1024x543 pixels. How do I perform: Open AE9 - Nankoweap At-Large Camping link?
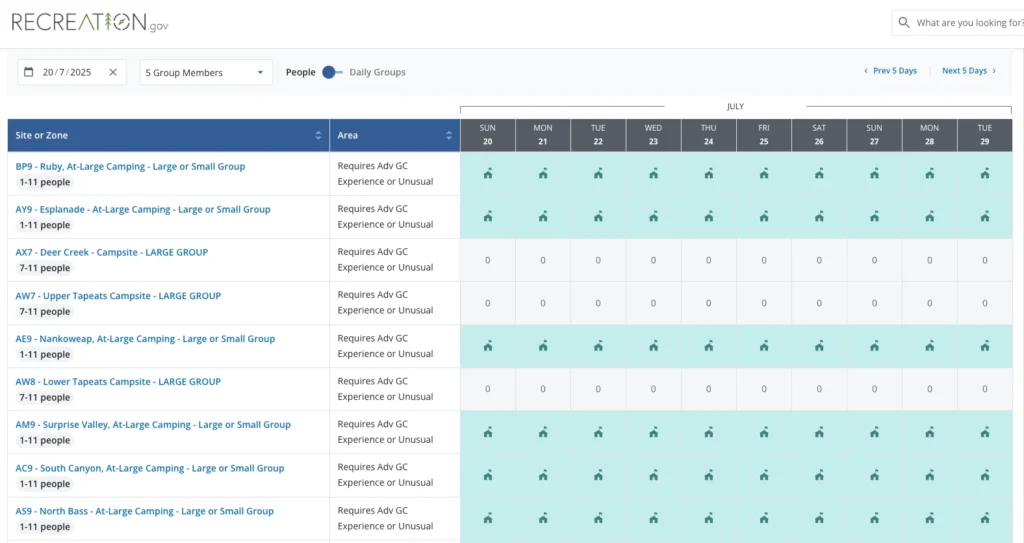[145, 339]
